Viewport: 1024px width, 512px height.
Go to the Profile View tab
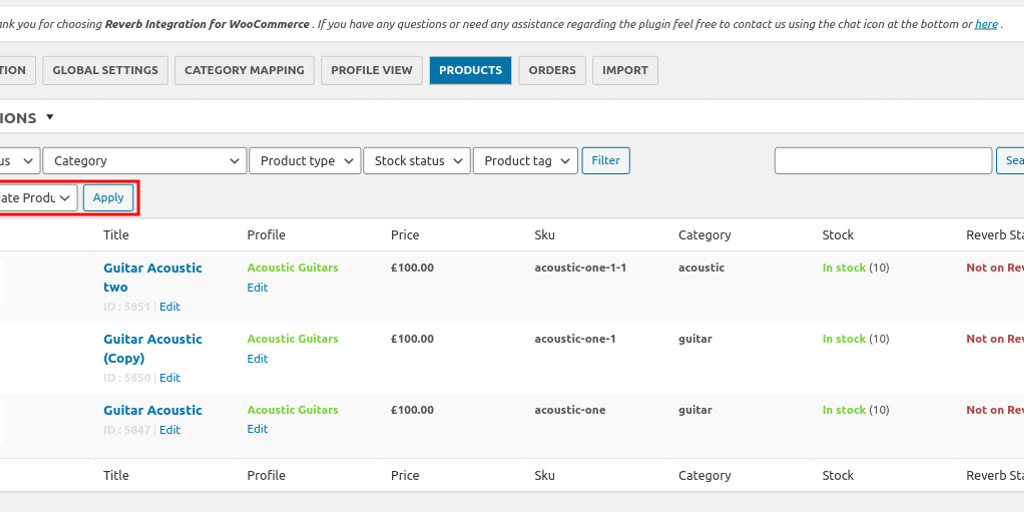pos(371,70)
